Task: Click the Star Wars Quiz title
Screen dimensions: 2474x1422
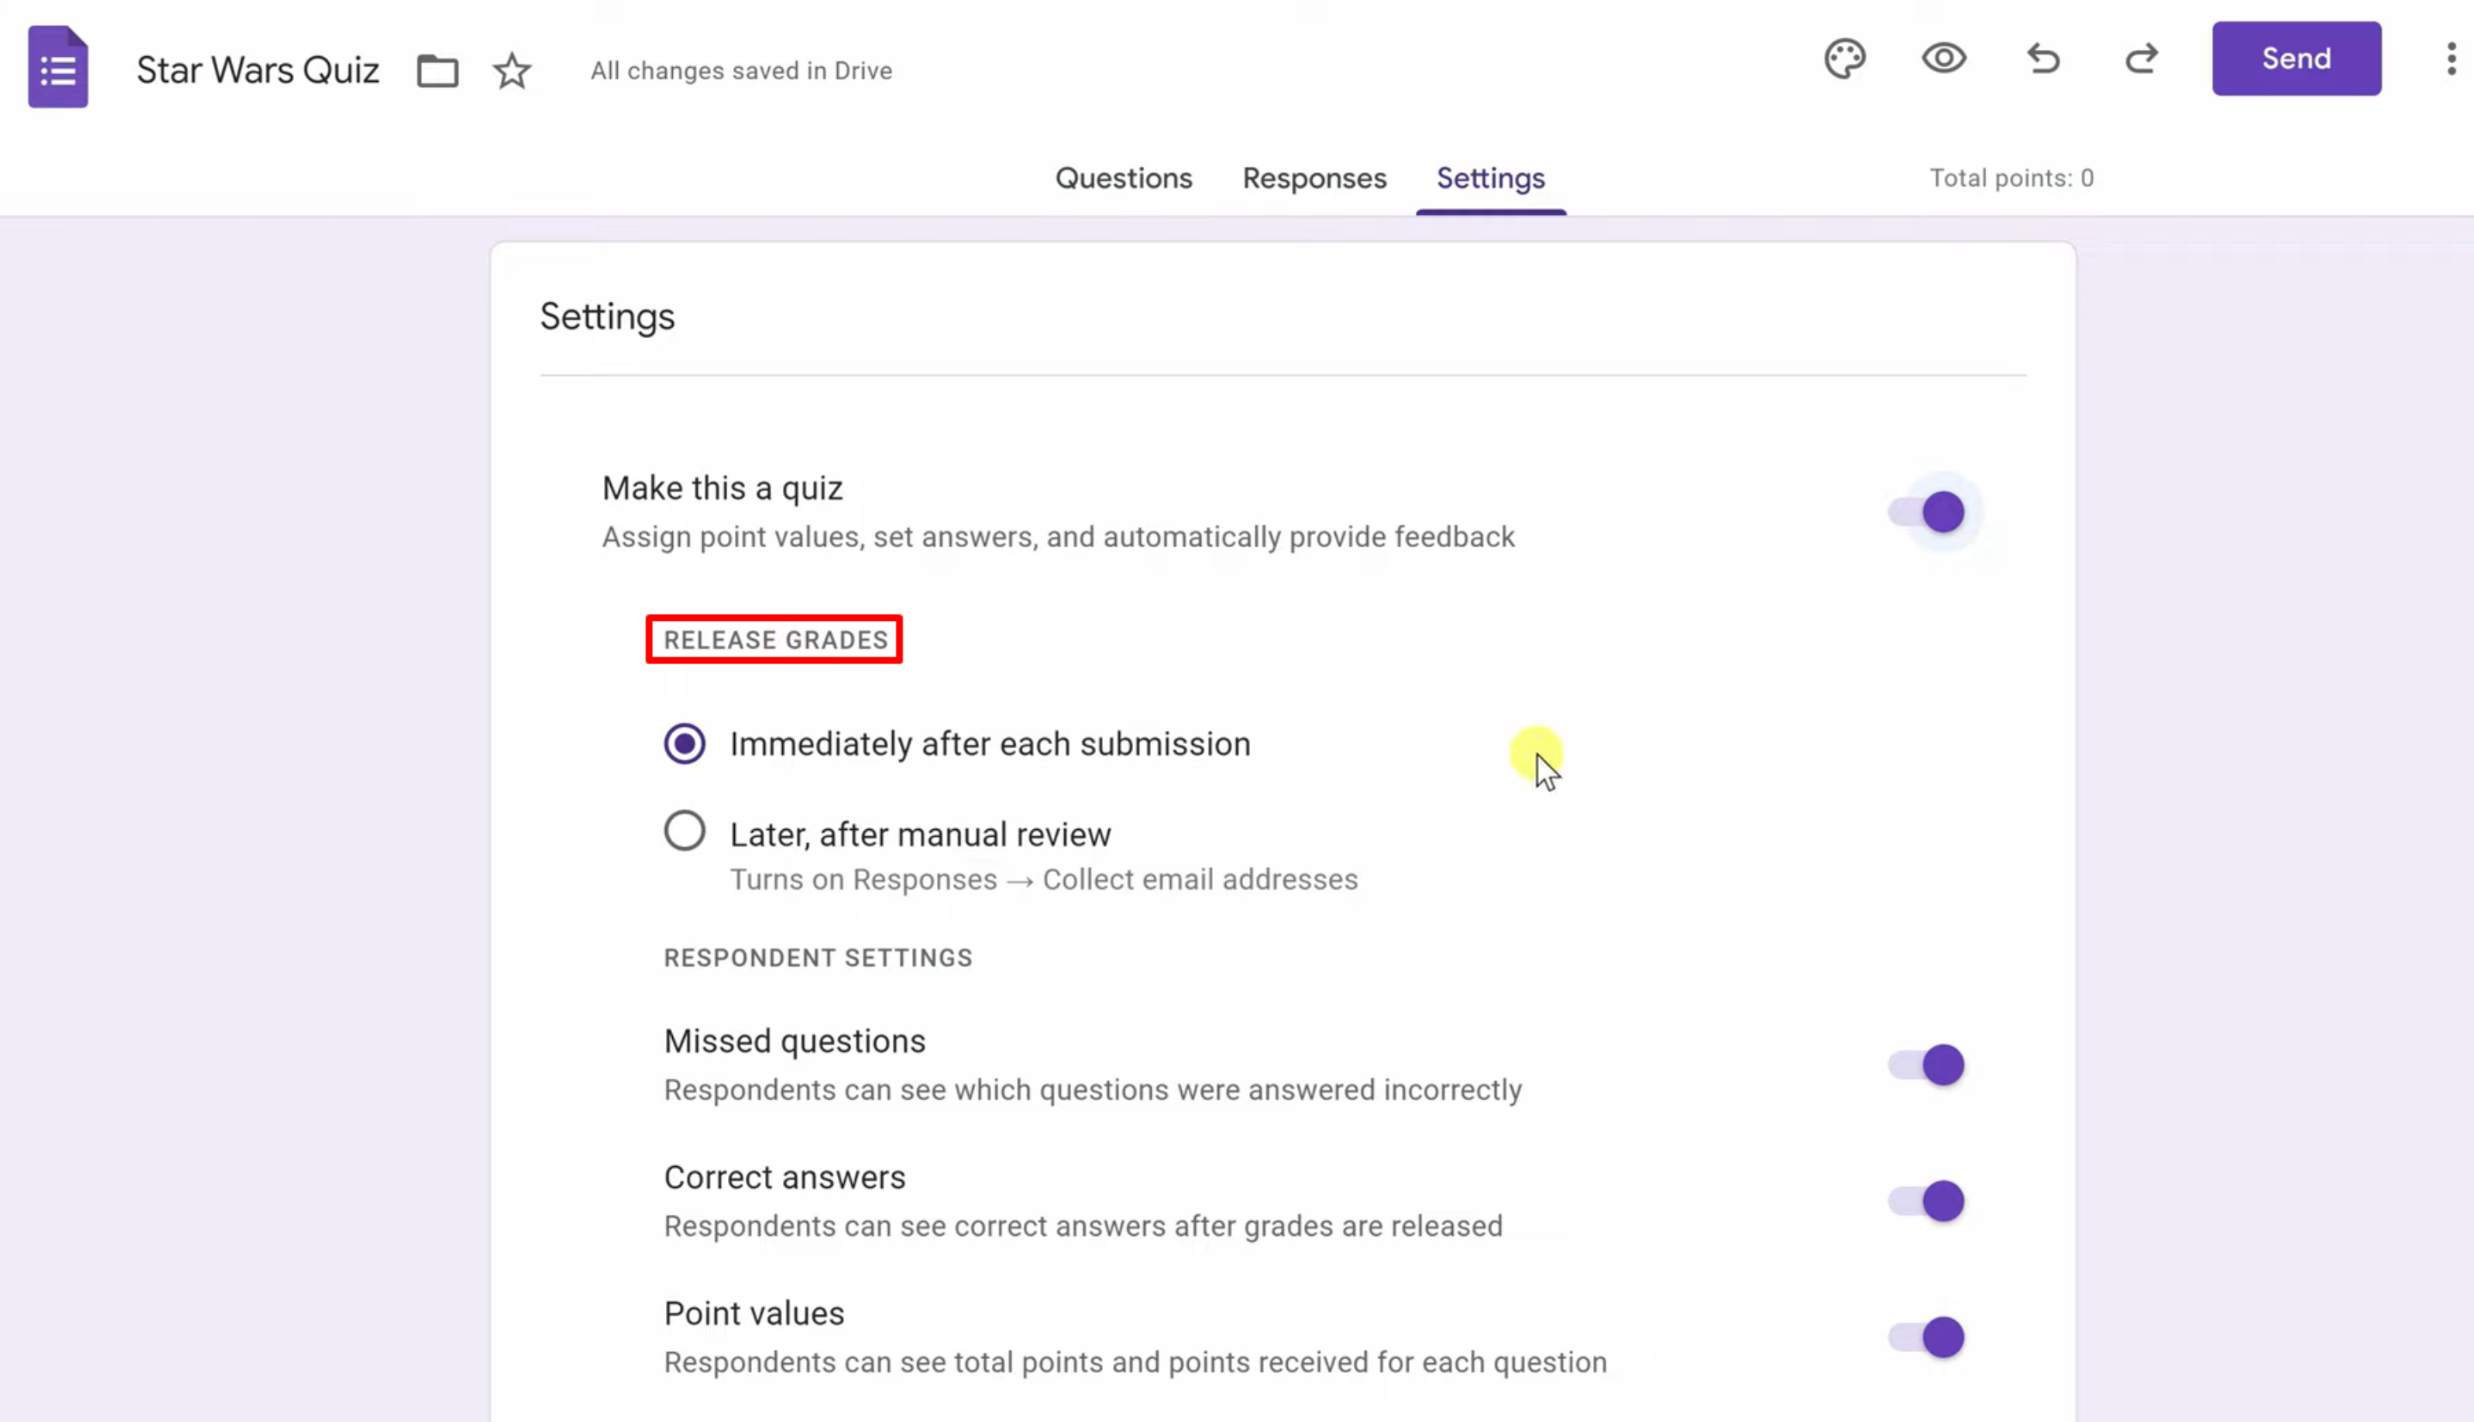Action: [258, 71]
